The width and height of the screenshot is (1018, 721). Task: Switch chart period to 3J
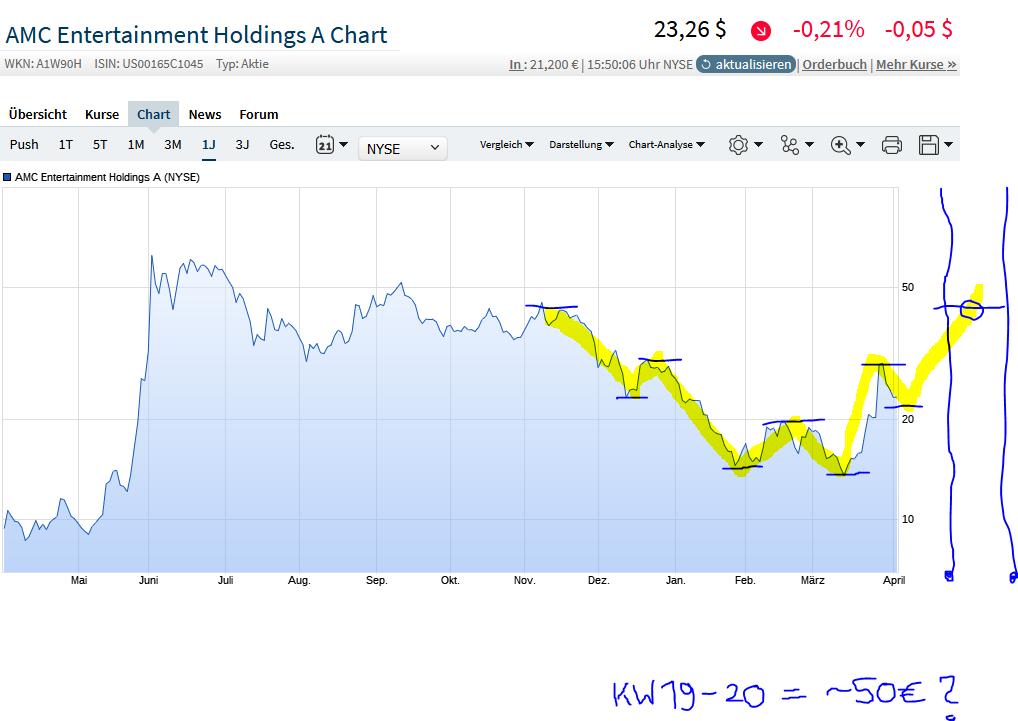tap(242, 145)
